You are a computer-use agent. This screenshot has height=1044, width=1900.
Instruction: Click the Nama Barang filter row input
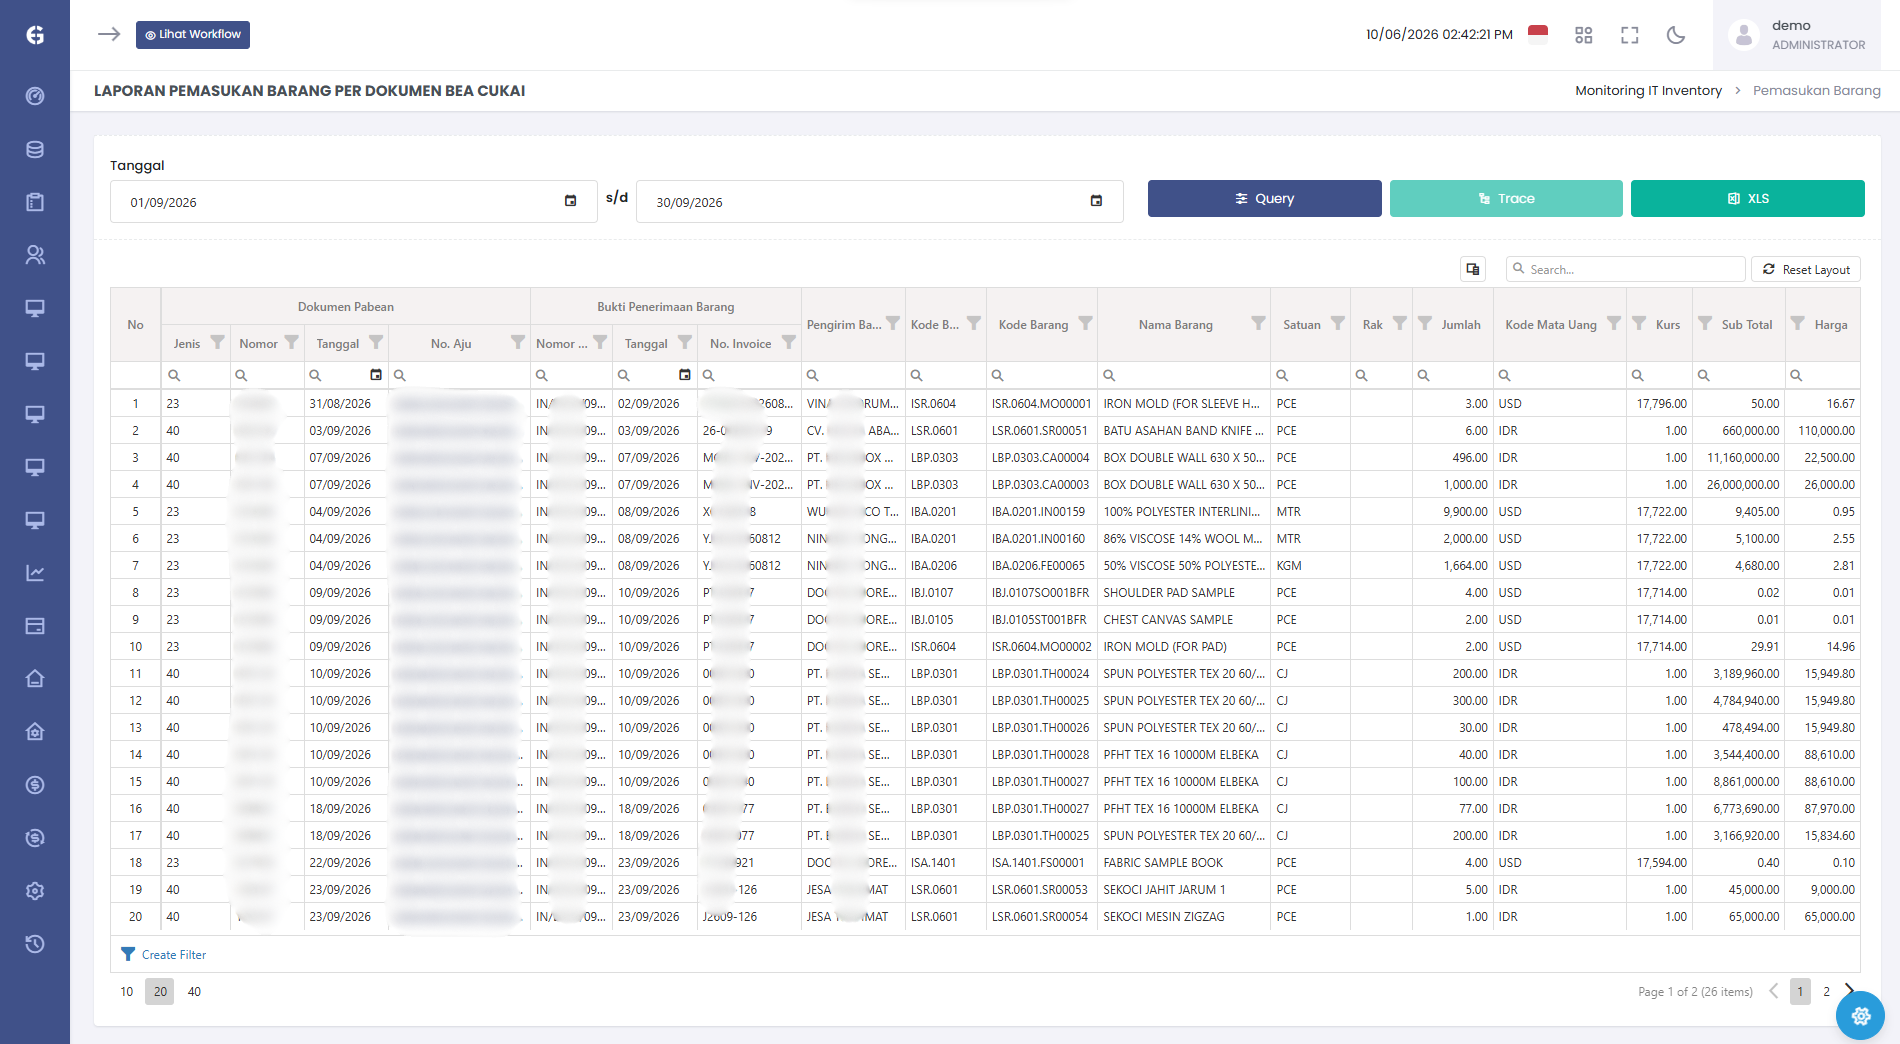(x=1184, y=375)
